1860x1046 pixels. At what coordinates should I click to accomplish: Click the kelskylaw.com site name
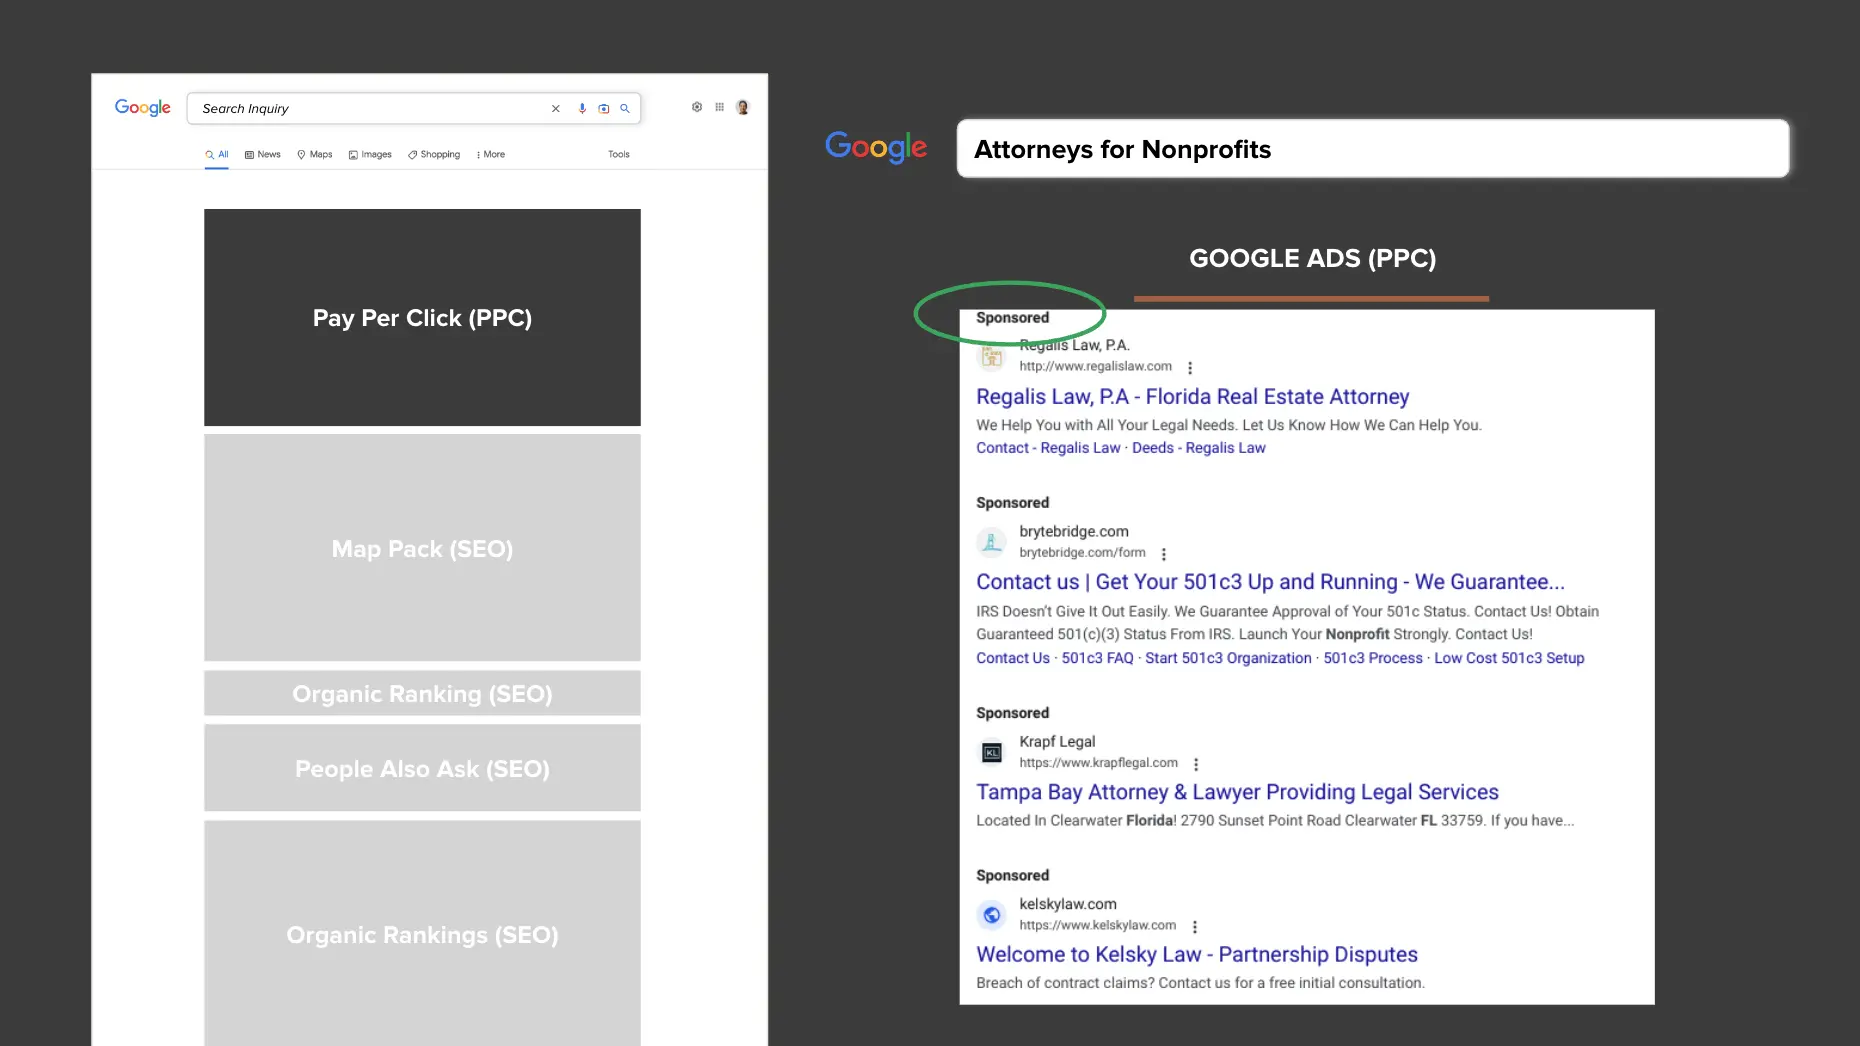pyautogui.click(x=1068, y=904)
